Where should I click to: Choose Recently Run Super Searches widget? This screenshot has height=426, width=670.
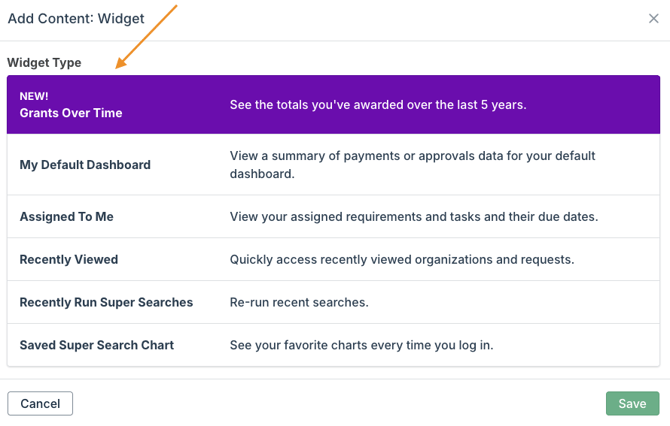click(x=106, y=302)
